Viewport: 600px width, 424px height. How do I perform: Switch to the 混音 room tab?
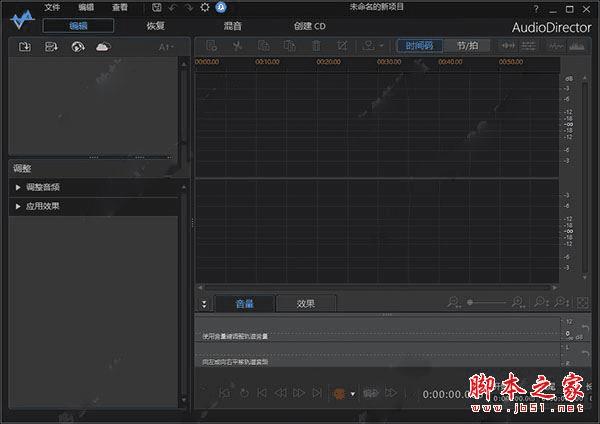[233, 26]
